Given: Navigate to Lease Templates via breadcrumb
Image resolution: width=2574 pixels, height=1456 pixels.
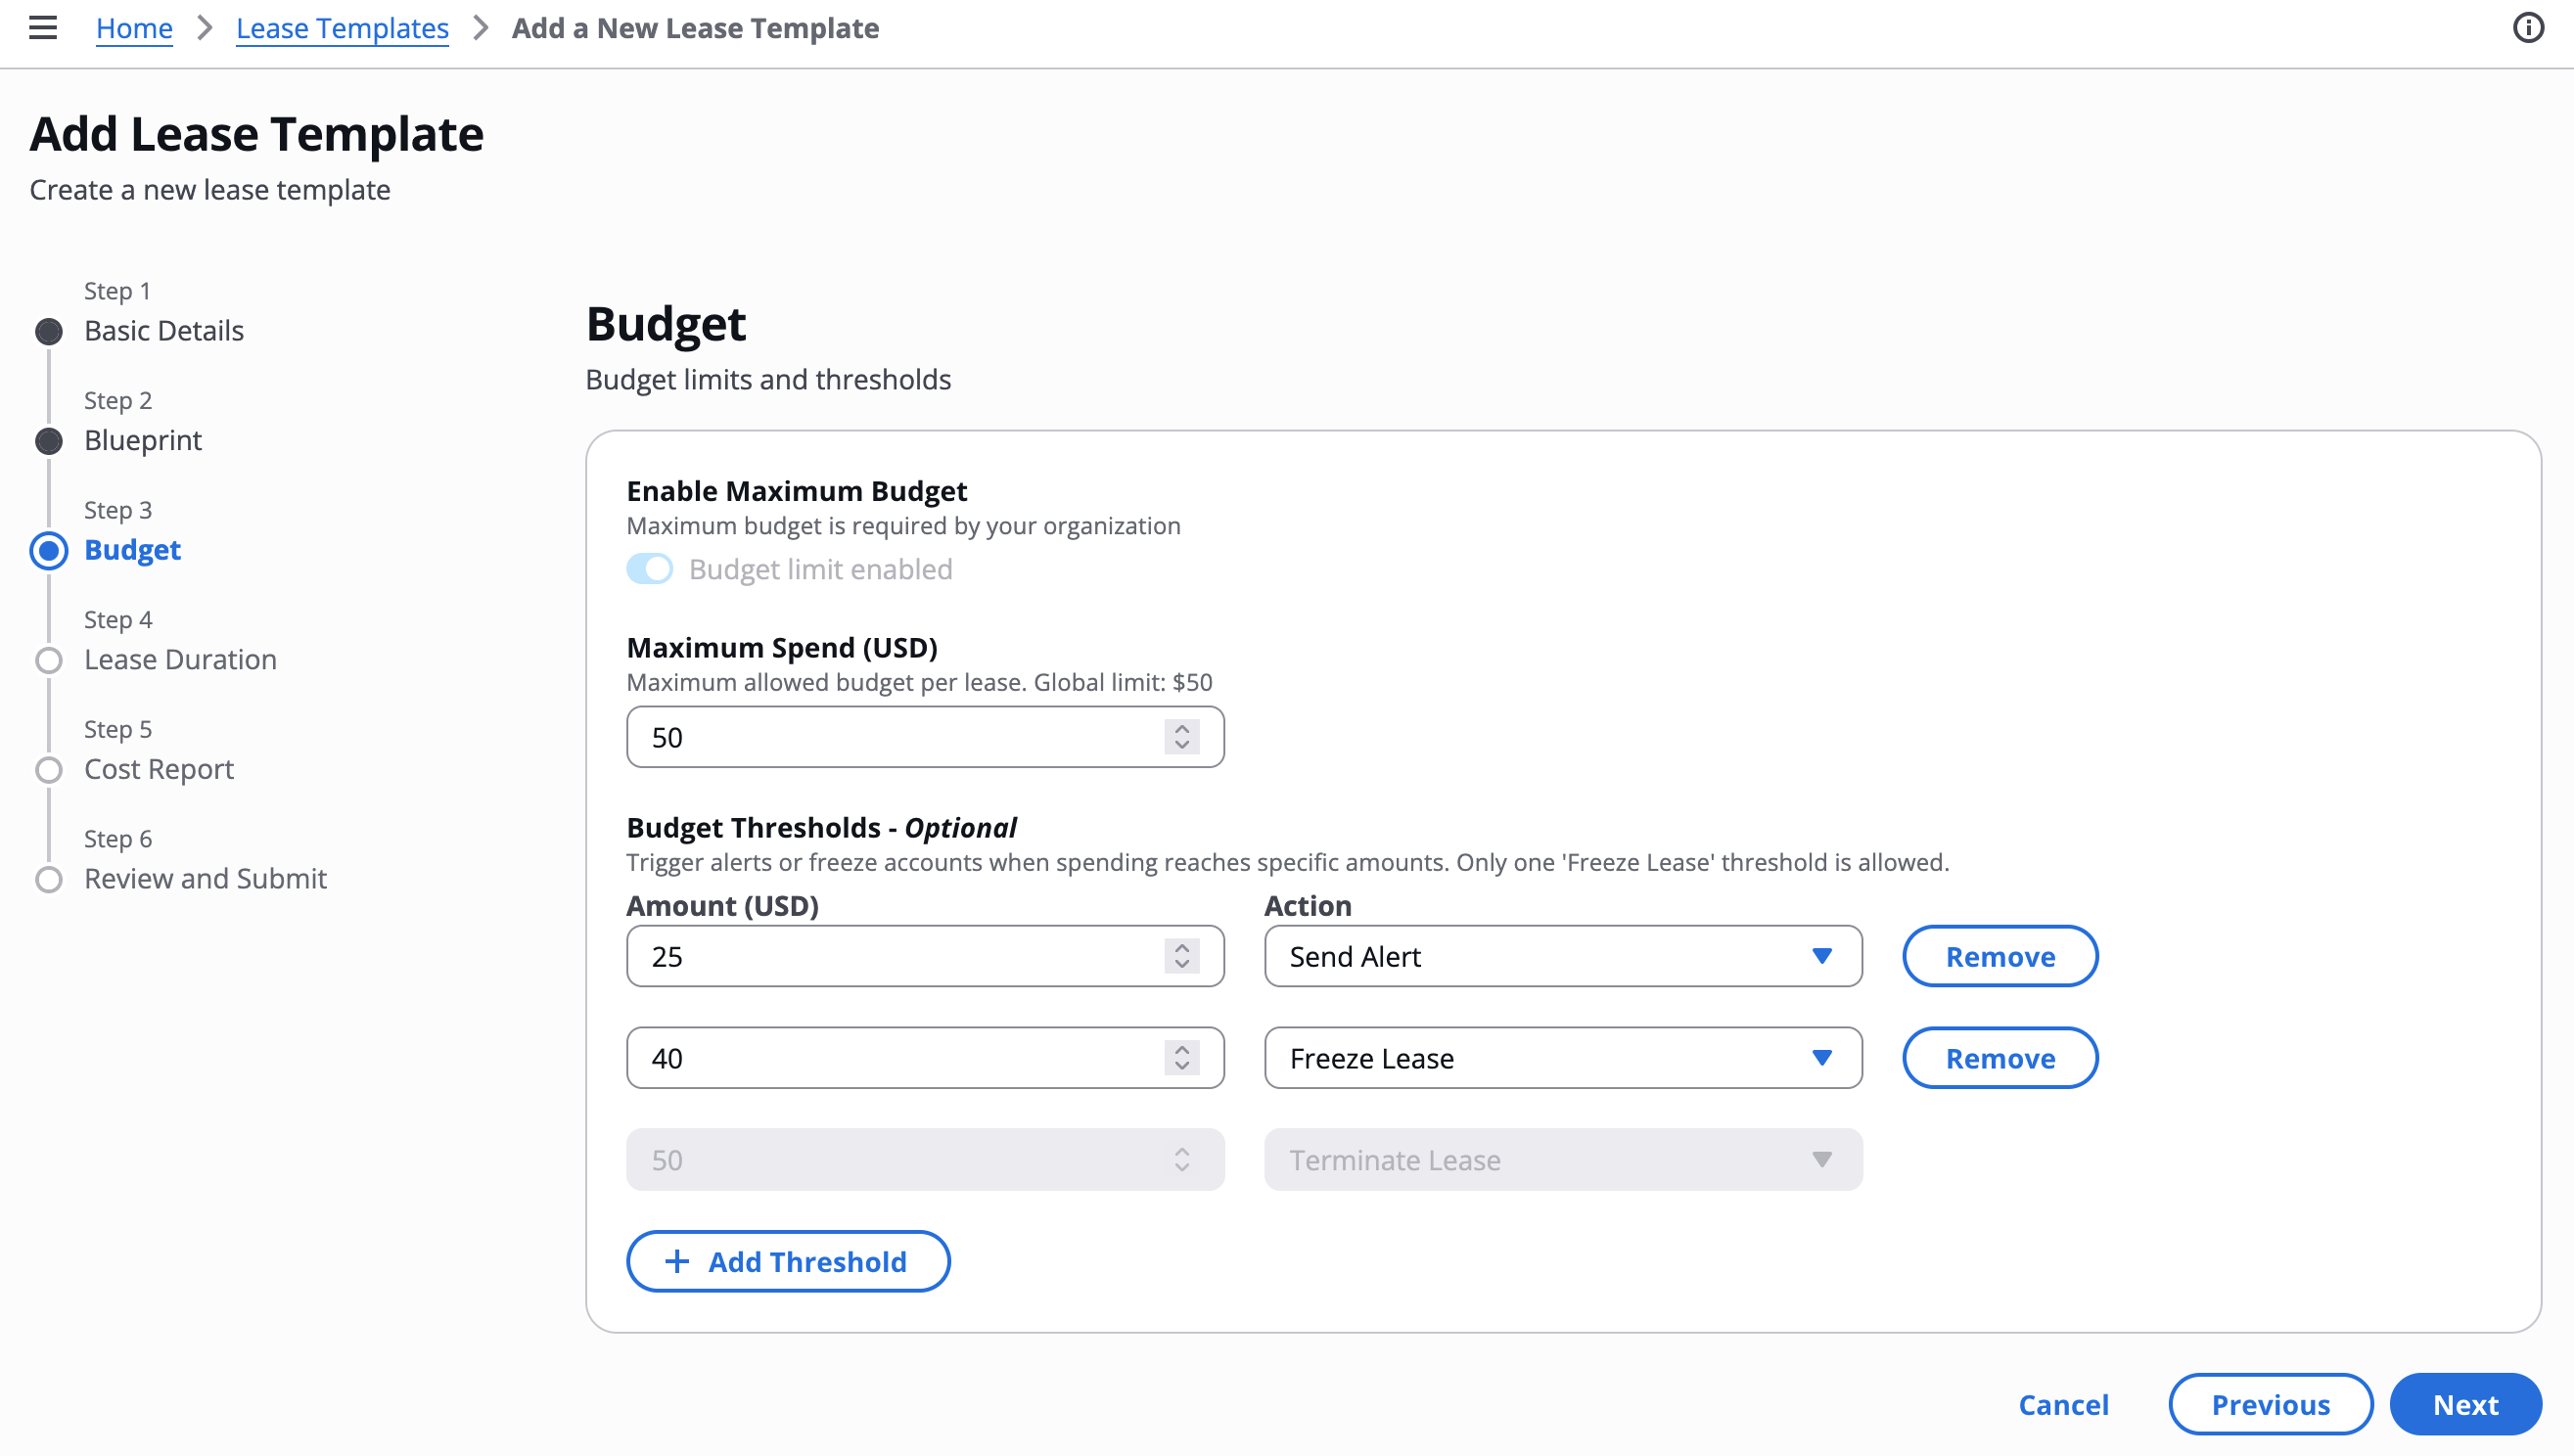Looking at the screenshot, I should [342, 28].
